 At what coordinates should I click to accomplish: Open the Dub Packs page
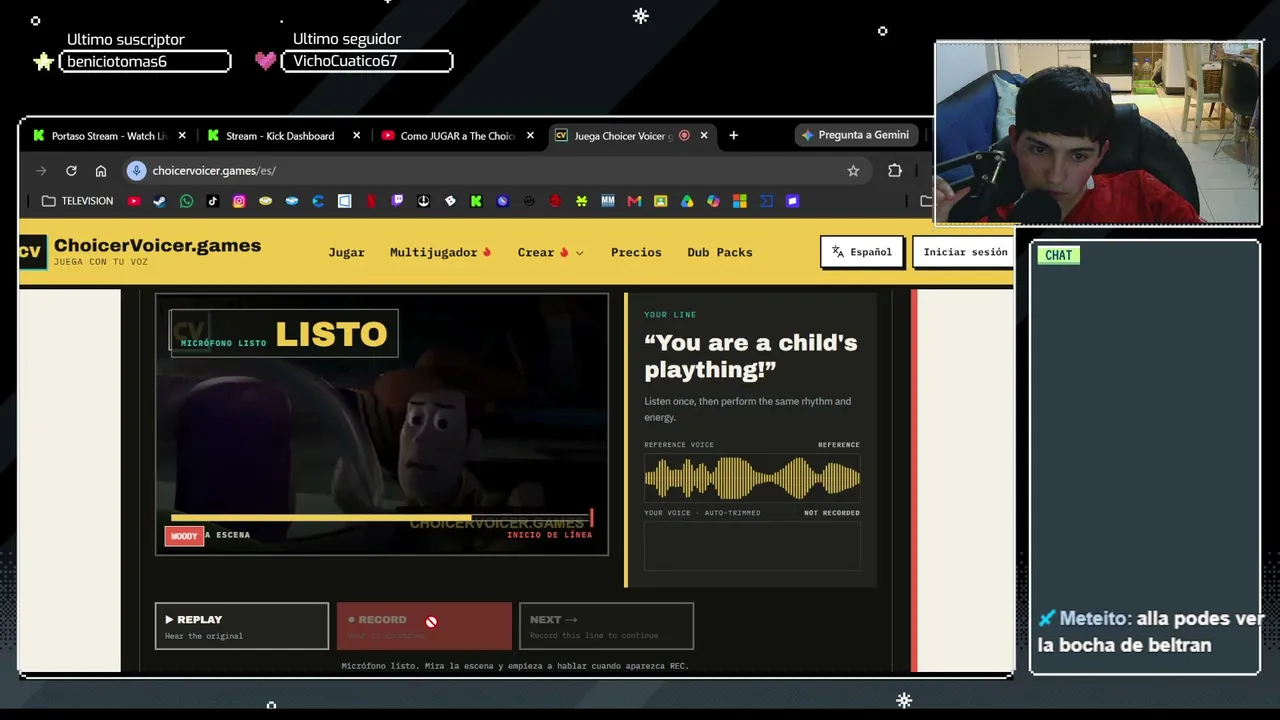[x=720, y=252]
